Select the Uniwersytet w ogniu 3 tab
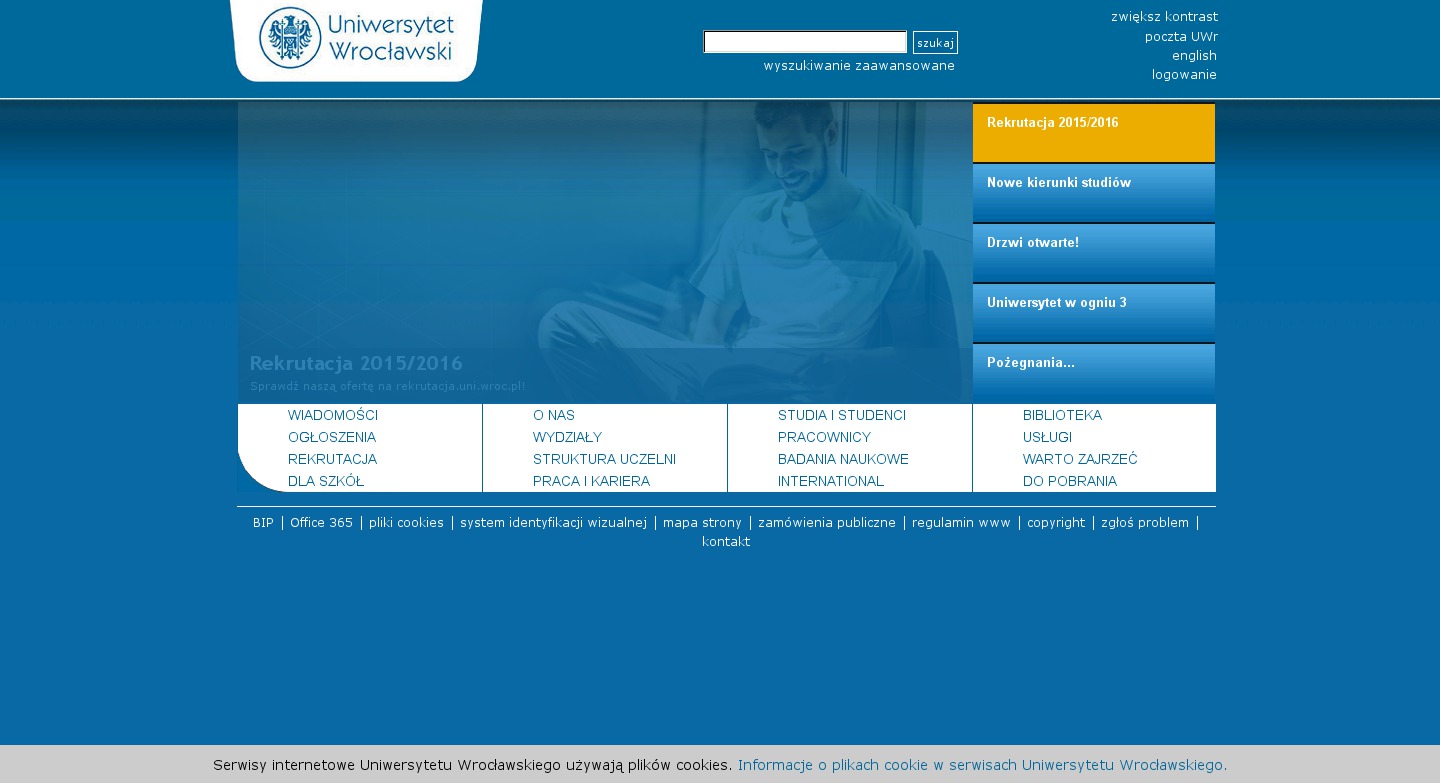The width and height of the screenshot is (1440, 783). (1094, 313)
